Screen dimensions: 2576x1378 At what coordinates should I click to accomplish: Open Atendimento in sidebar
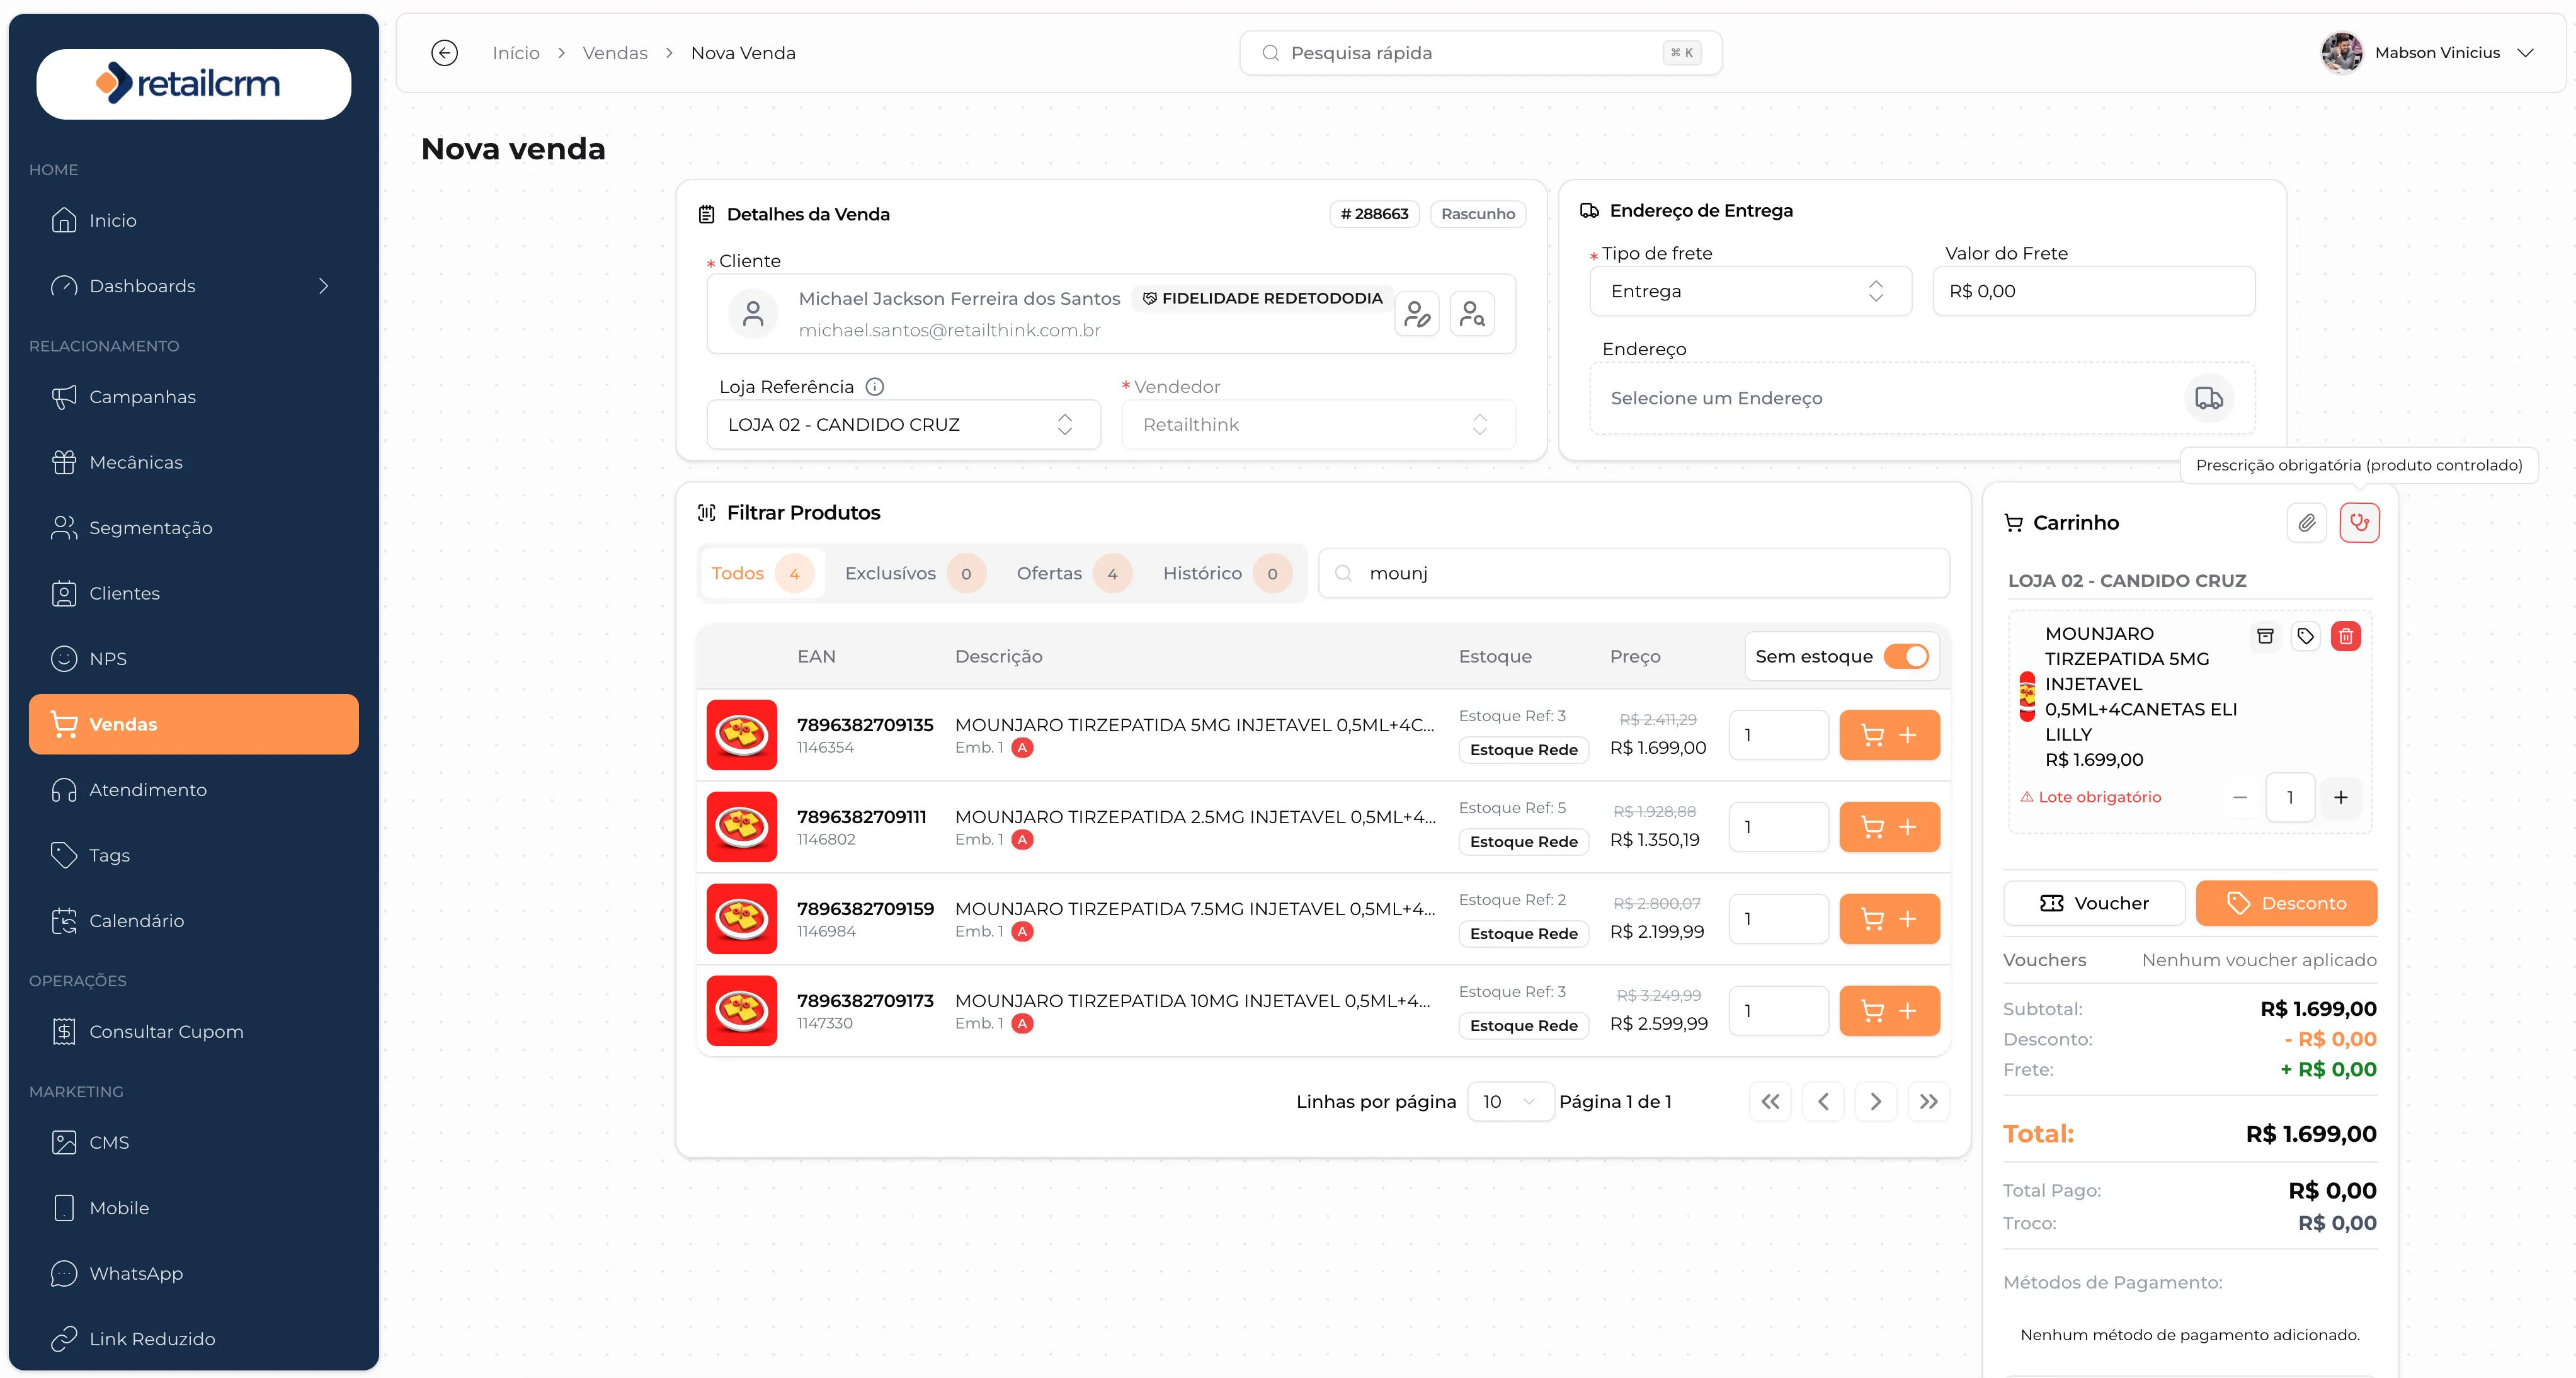click(x=194, y=790)
